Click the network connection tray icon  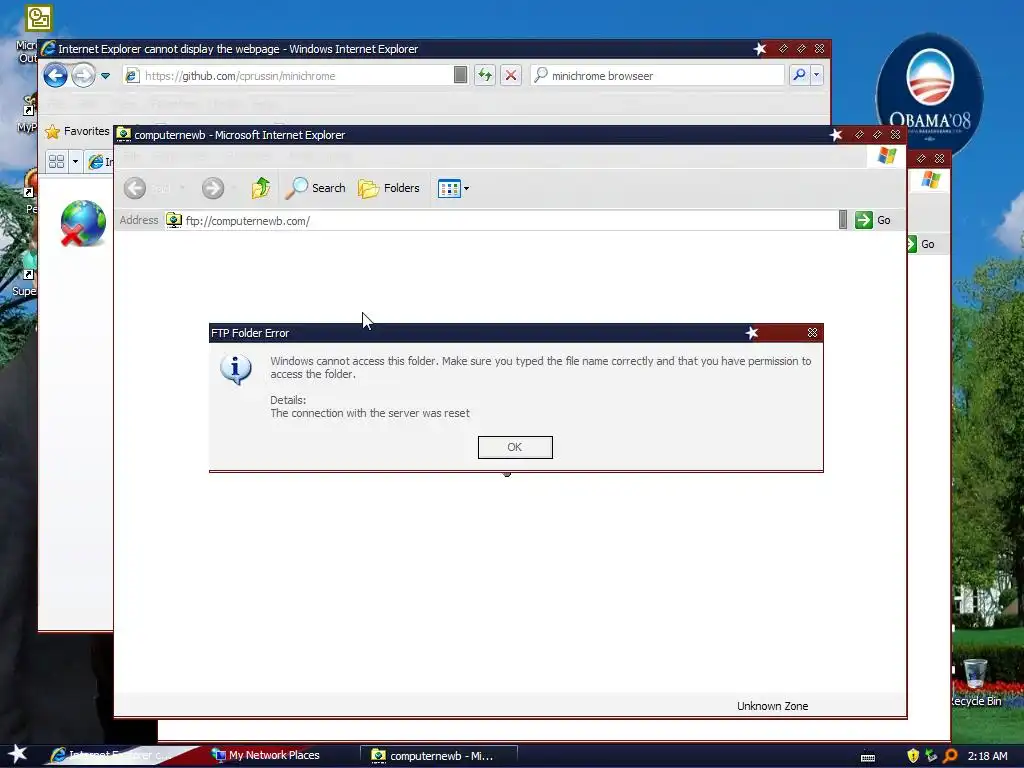click(931, 756)
